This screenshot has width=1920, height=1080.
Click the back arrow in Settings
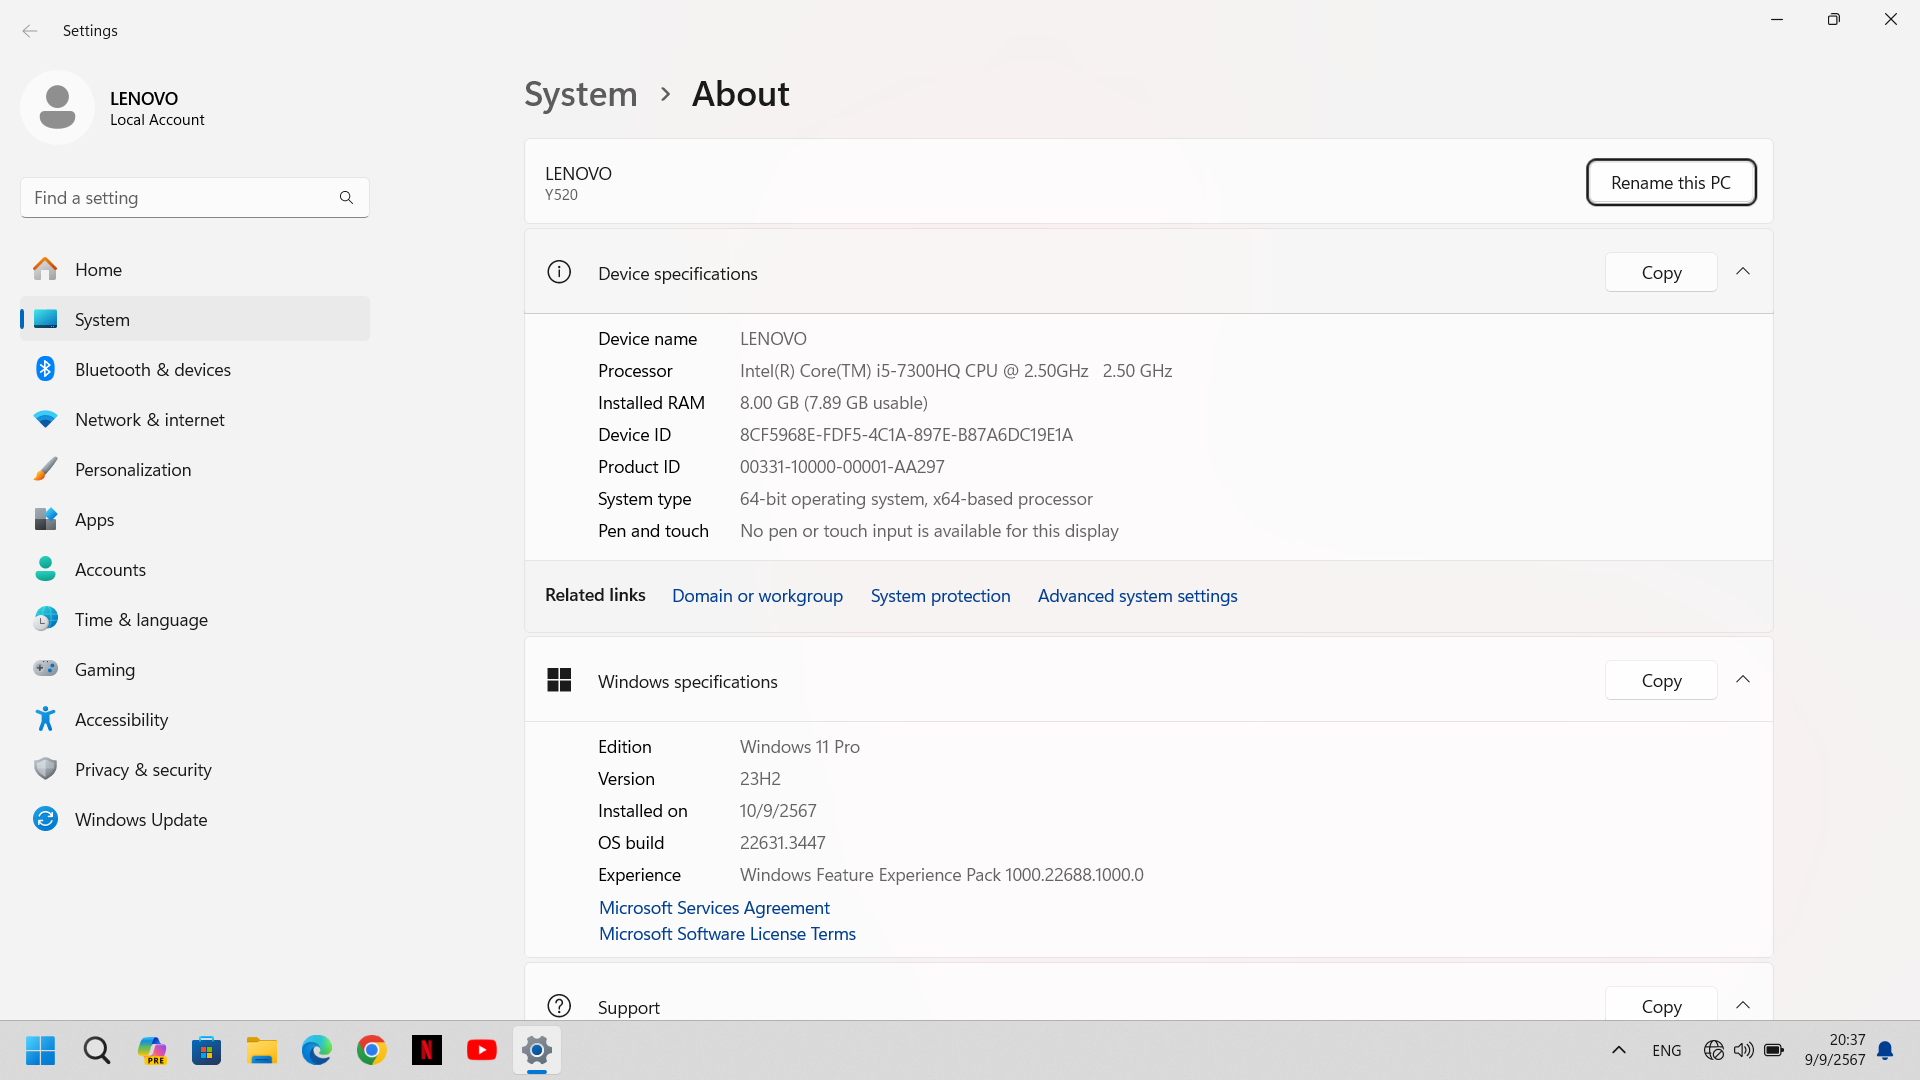click(30, 31)
